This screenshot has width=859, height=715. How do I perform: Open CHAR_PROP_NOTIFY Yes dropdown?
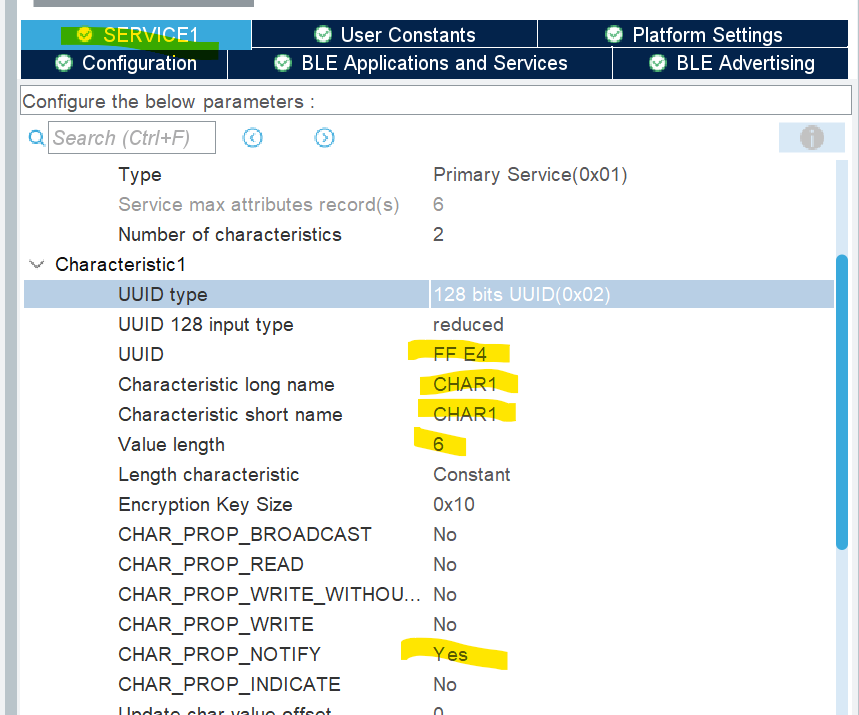[450, 654]
